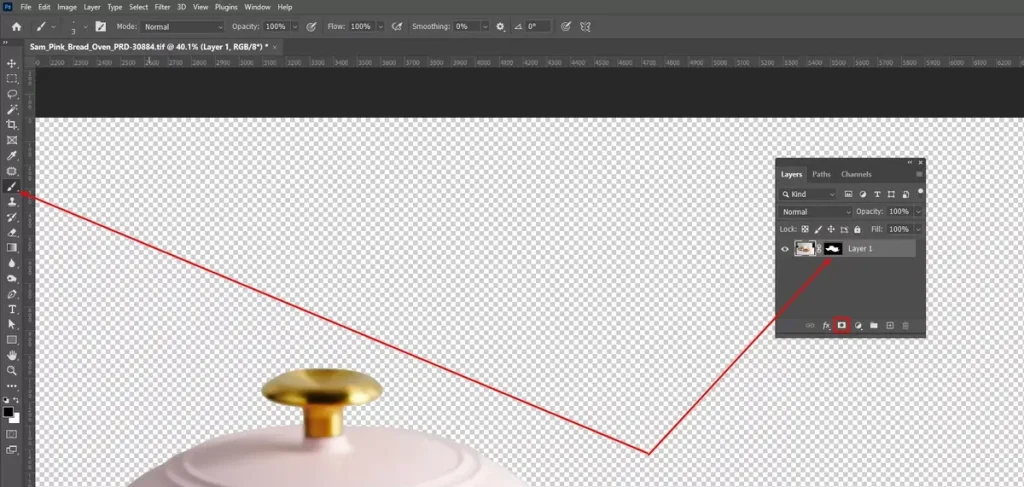Image resolution: width=1024 pixels, height=487 pixels.
Task: Click the symmetry butterfly icon
Action: pos(585,27)
